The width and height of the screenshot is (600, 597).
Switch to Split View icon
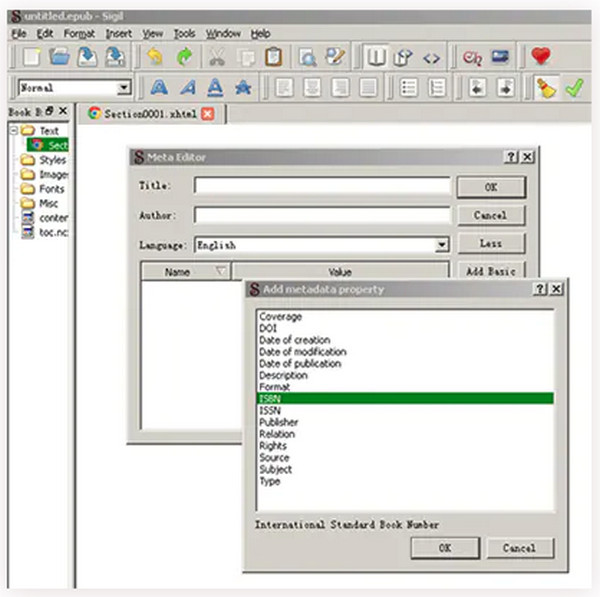(x=403, y=57)
